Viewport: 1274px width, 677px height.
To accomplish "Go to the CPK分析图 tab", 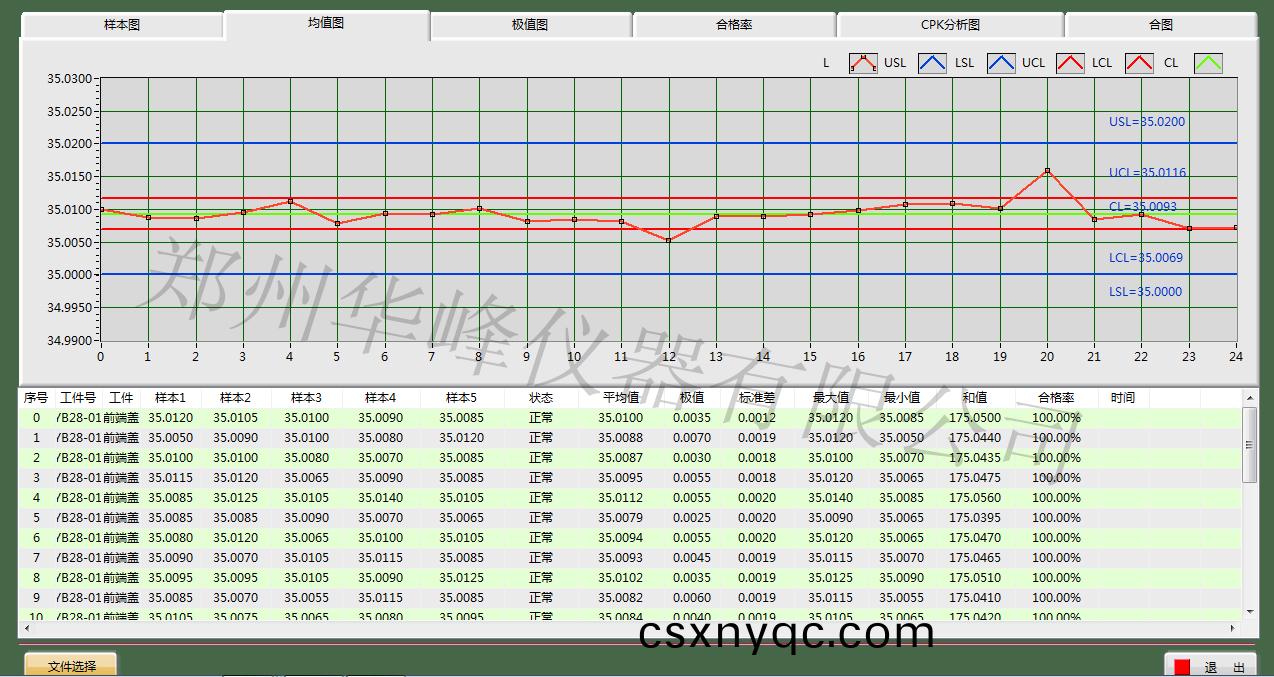I will [x=950, y=25].
